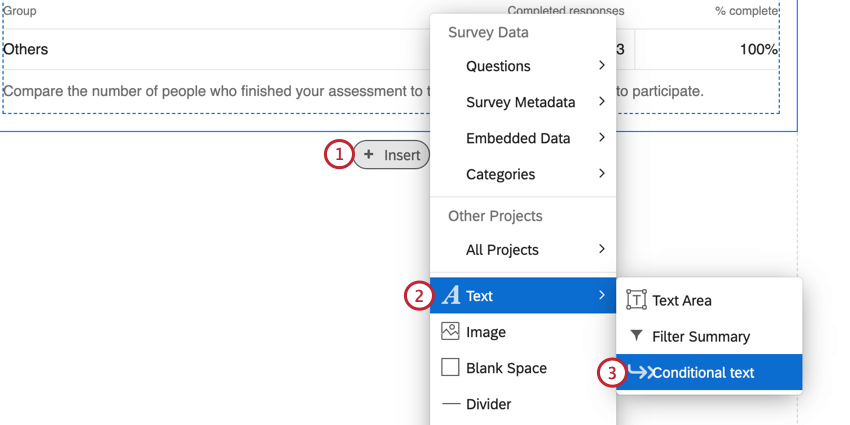
Task: Click the Conditional text arrow icon
Action: click(x=639, y=372)
